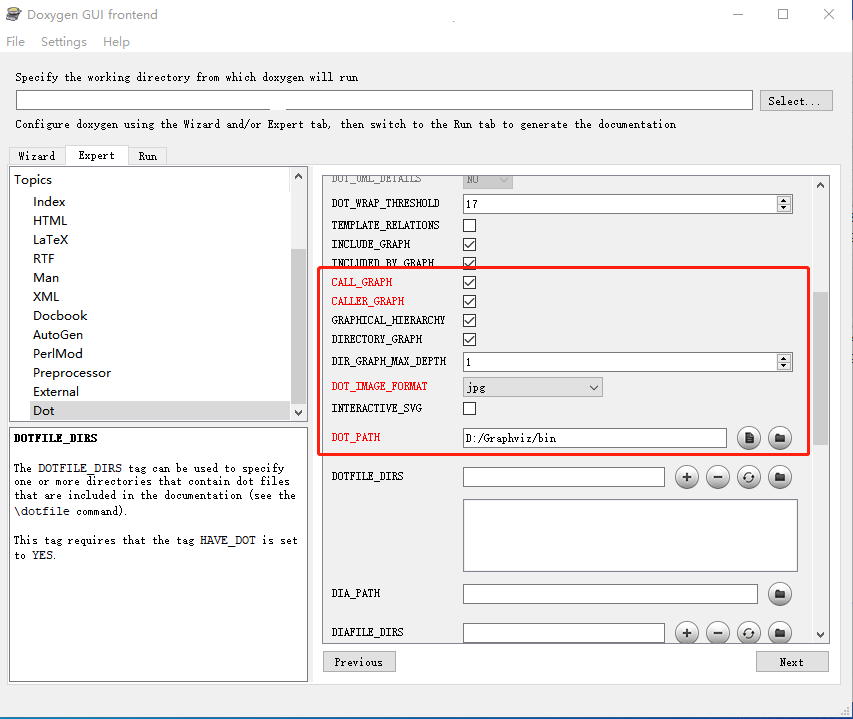Click the refresh icon for DOTFILE_DIRS

749,477
